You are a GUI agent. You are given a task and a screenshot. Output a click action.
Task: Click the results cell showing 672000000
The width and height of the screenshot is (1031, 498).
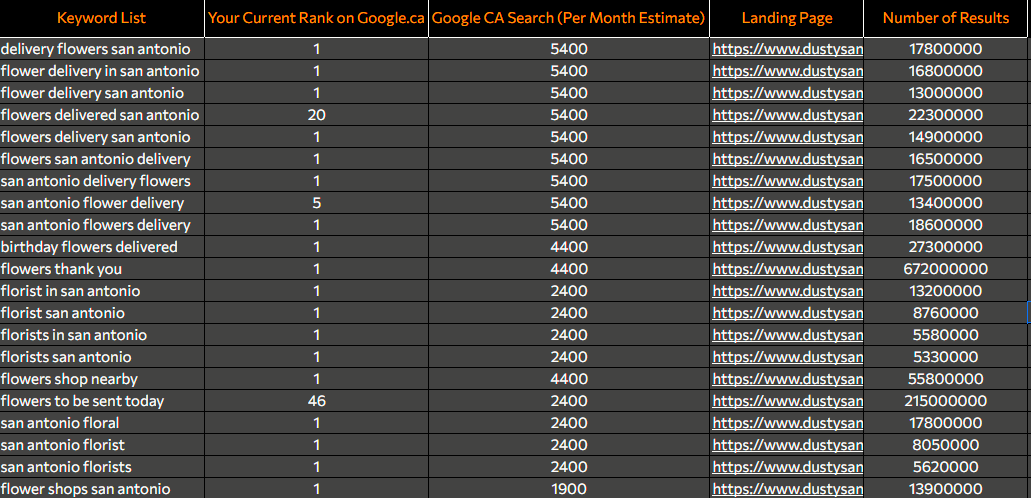946,269
